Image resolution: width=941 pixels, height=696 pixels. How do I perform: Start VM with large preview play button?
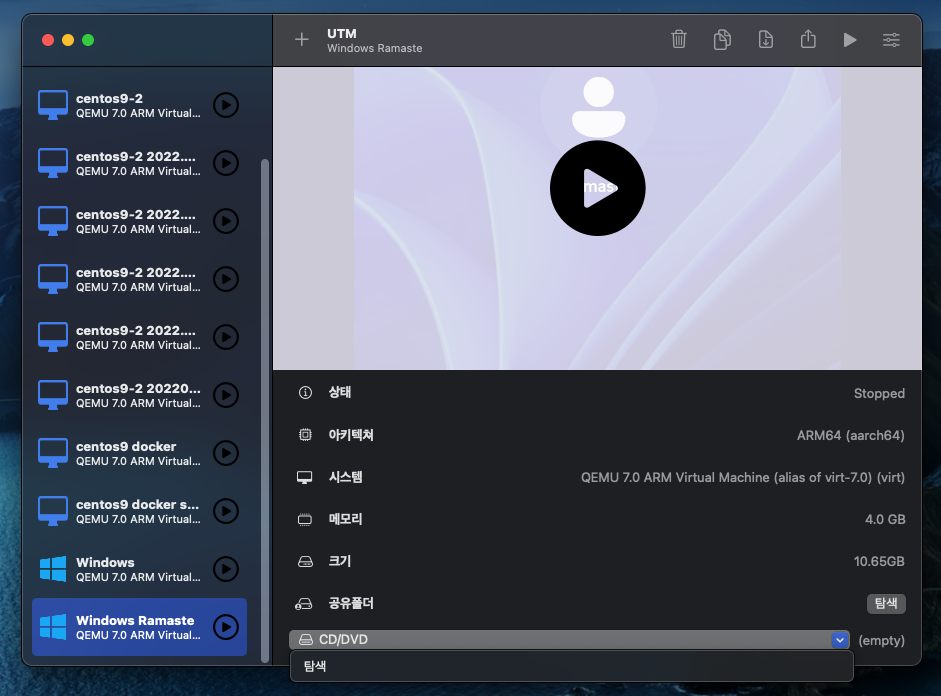coord(598,188)
